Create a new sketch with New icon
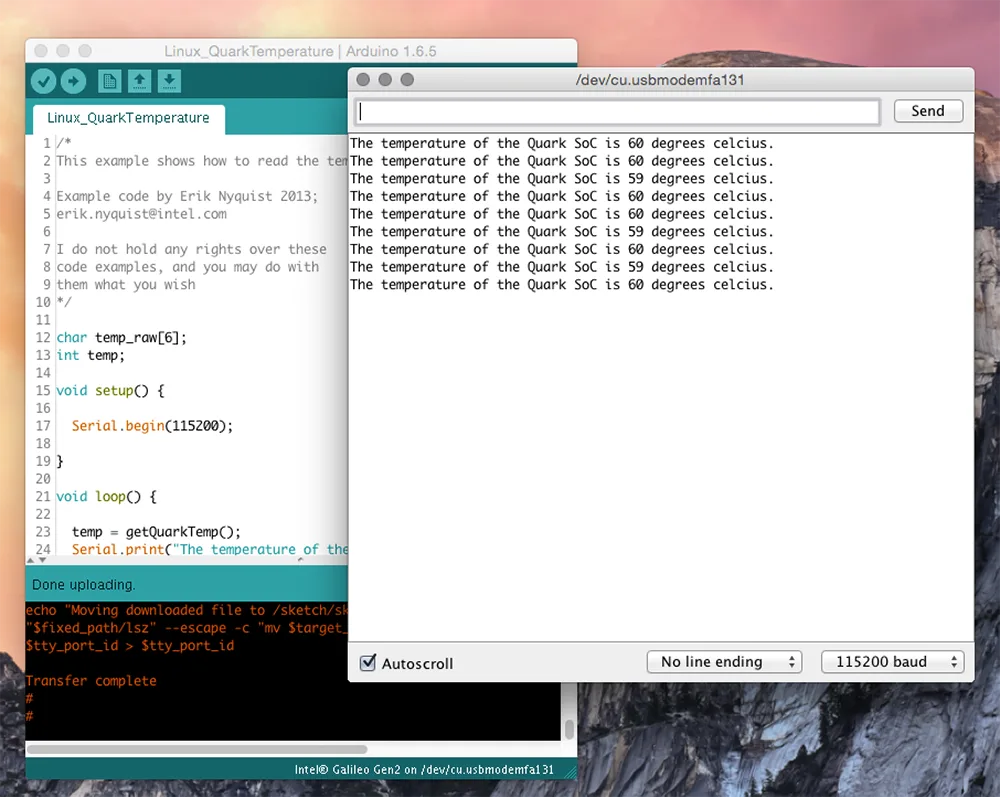This screenshot has width=1000, height=797. [x=109, y=81]
